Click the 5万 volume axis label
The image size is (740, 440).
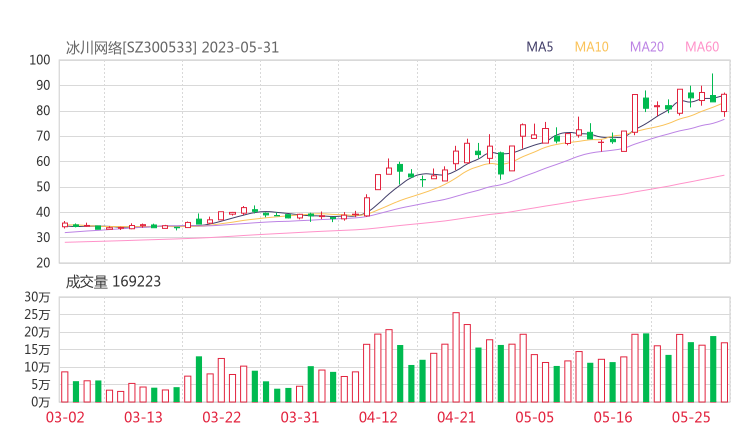pos(41,385)
